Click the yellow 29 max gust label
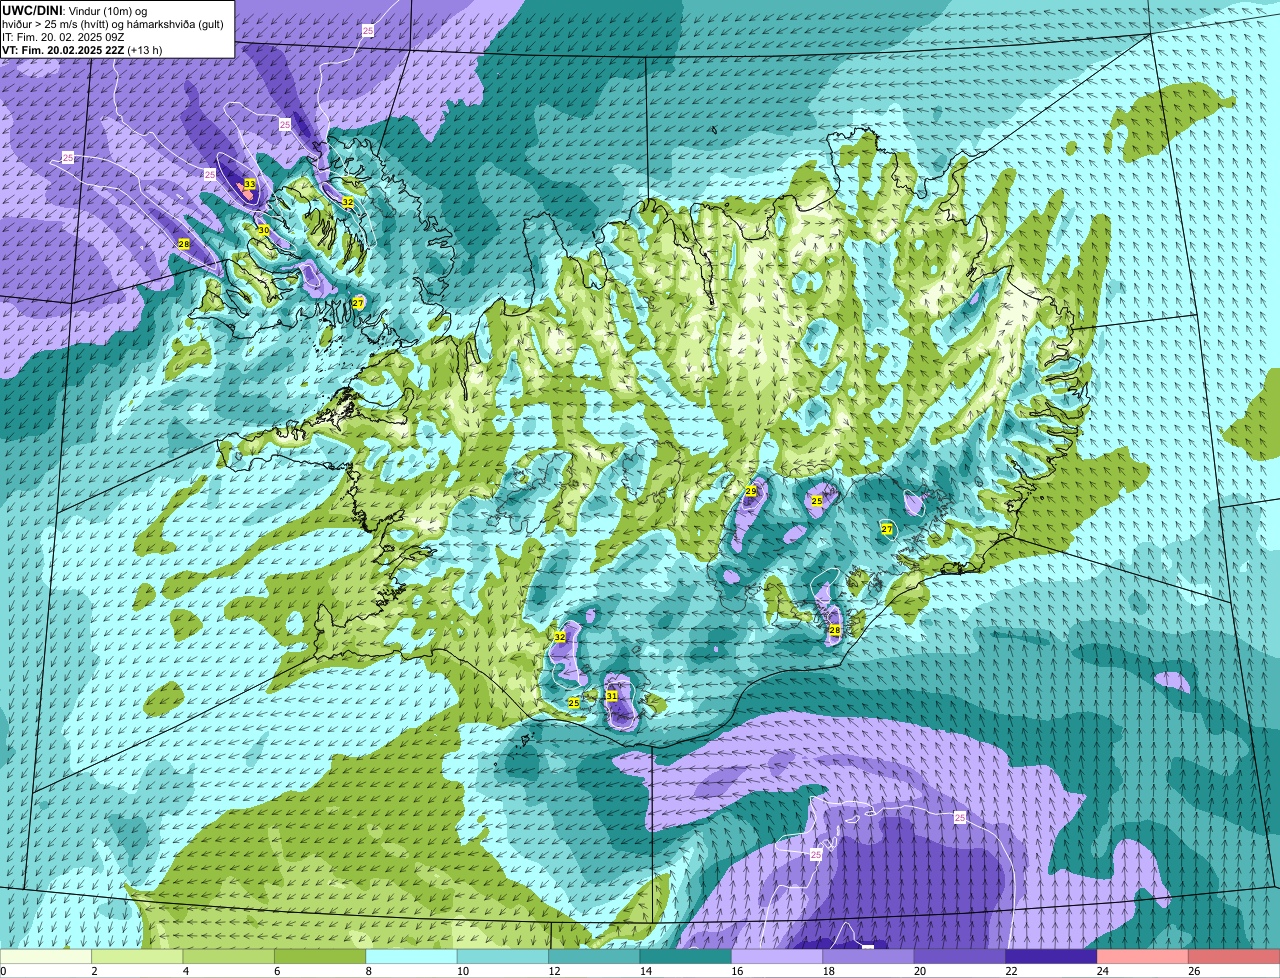The height and width of the screenshot is (978, 1280). click(751, 491)
